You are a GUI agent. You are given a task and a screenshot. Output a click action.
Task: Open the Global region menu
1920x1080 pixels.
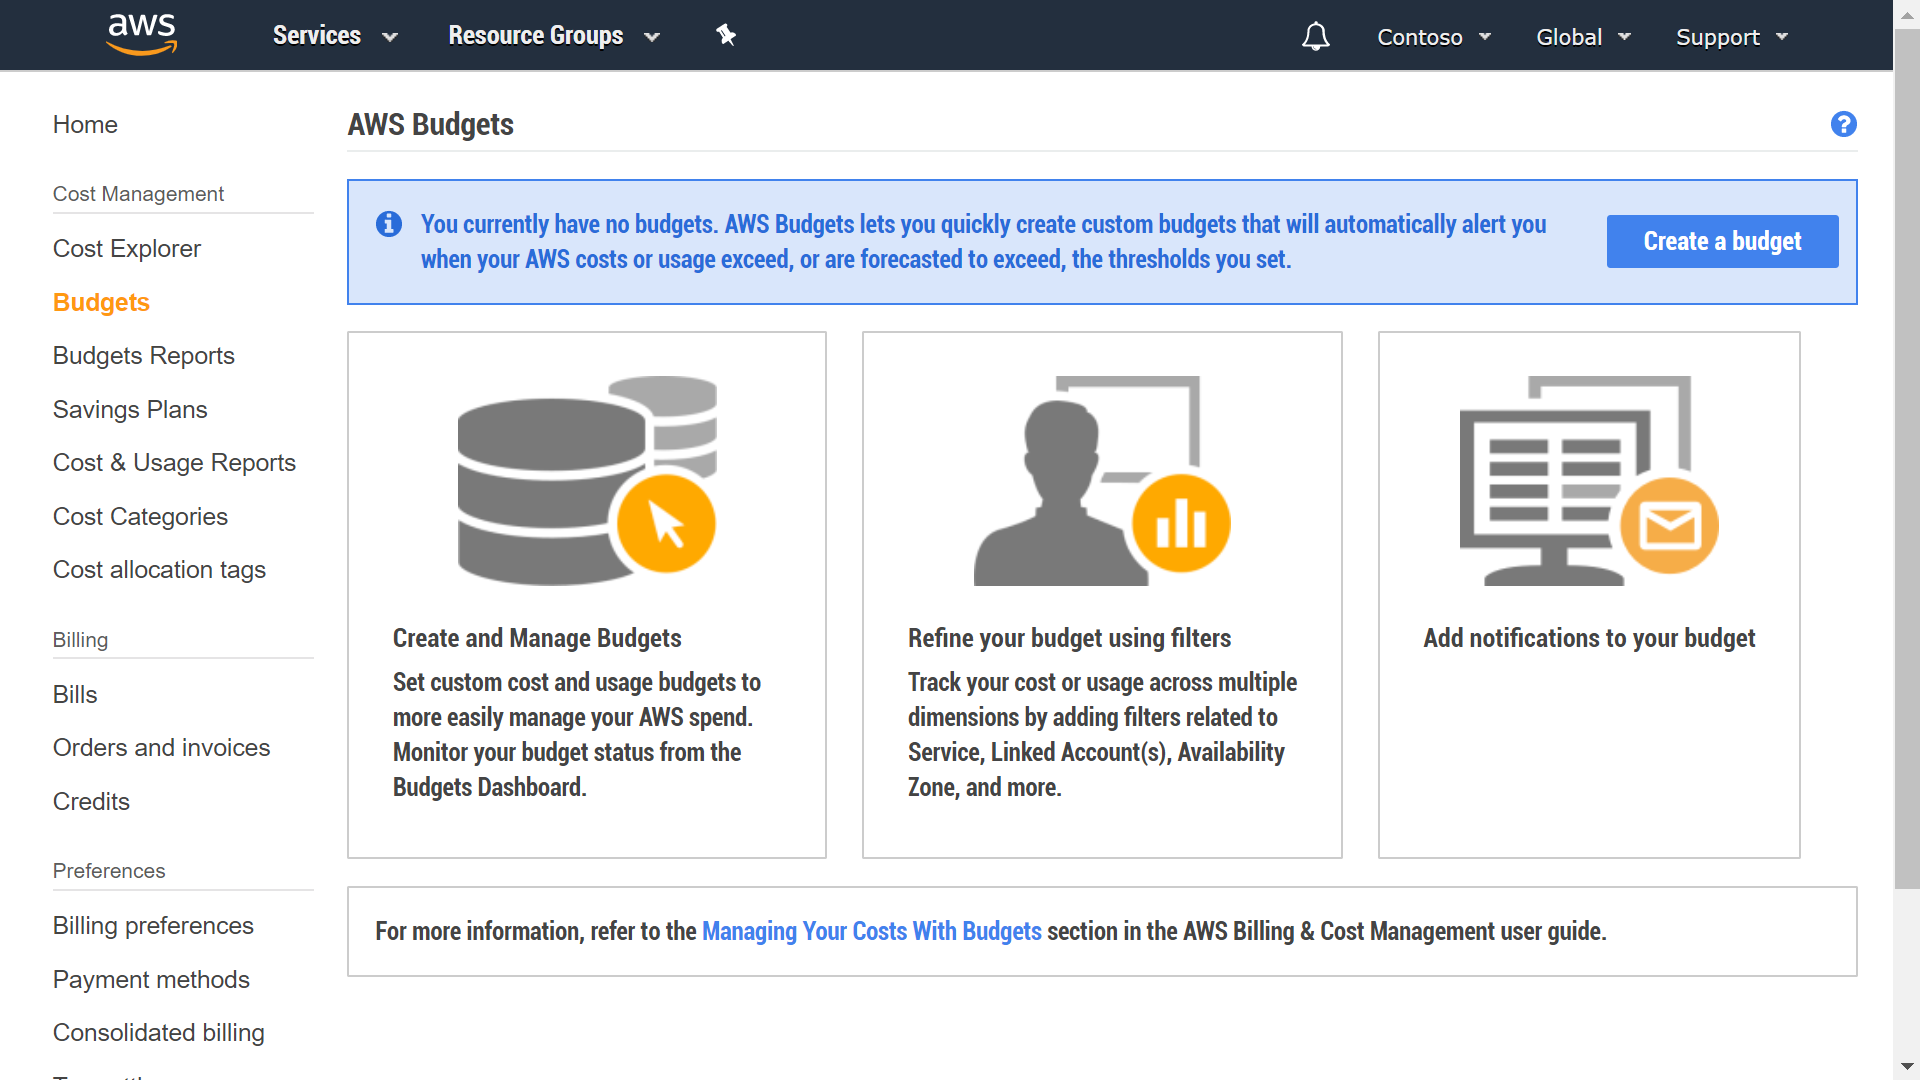coord(1583,37)
